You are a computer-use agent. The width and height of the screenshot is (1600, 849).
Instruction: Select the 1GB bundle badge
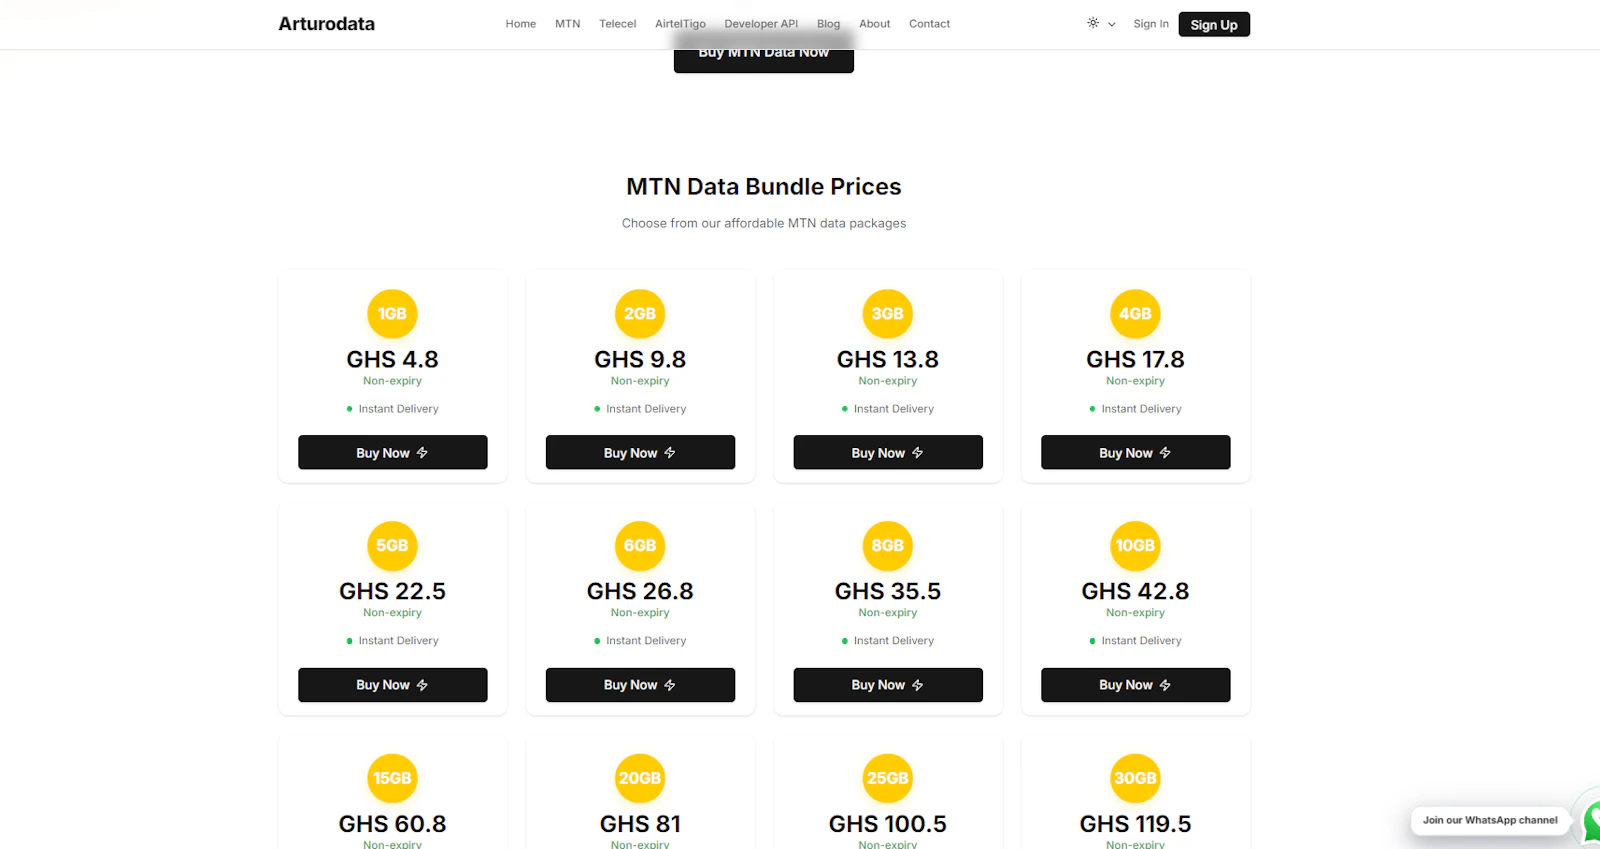tap(392, 314)
